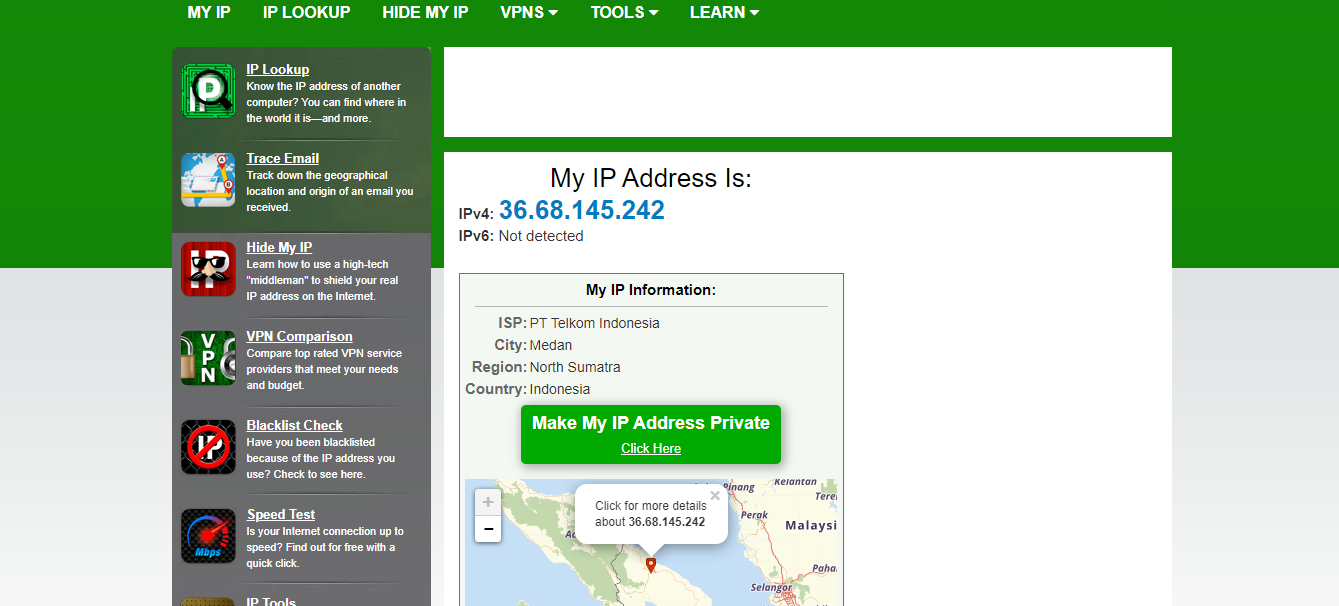Screen dimensions: 1339x606
Task: Expand the LEARN dropdown menu
Action: 724,12
